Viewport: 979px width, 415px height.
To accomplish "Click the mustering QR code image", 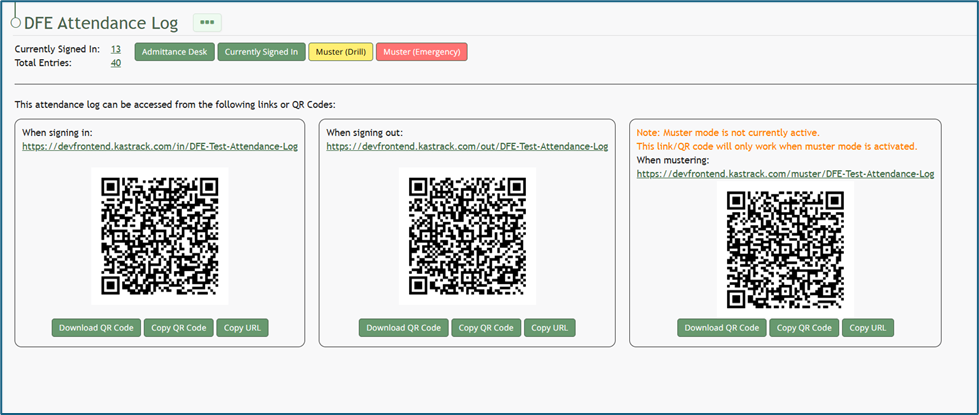I will pyautogui.click(x=785, y=248).
